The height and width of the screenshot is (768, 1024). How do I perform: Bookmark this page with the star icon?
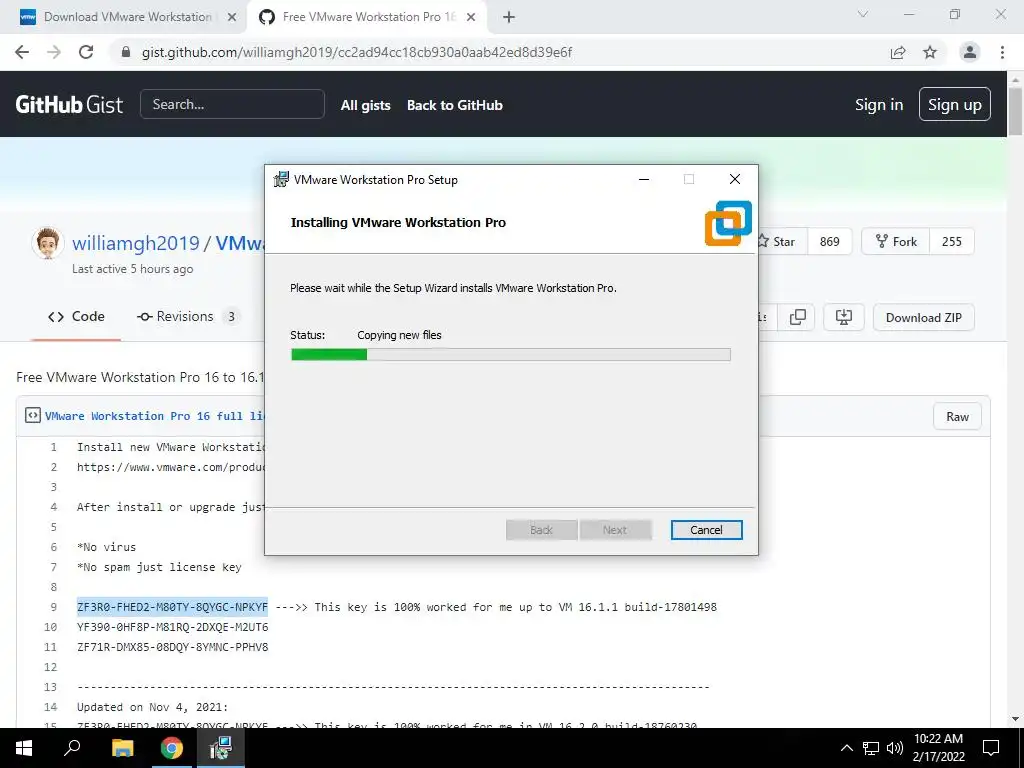click(930, 52)
